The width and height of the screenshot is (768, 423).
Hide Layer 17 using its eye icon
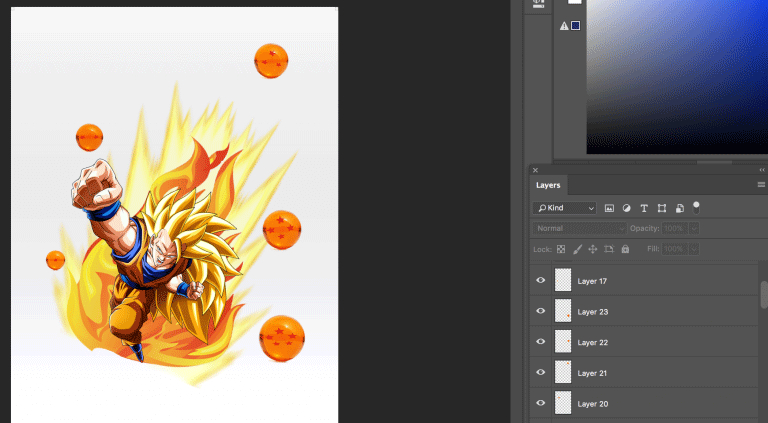coord(541,281)
